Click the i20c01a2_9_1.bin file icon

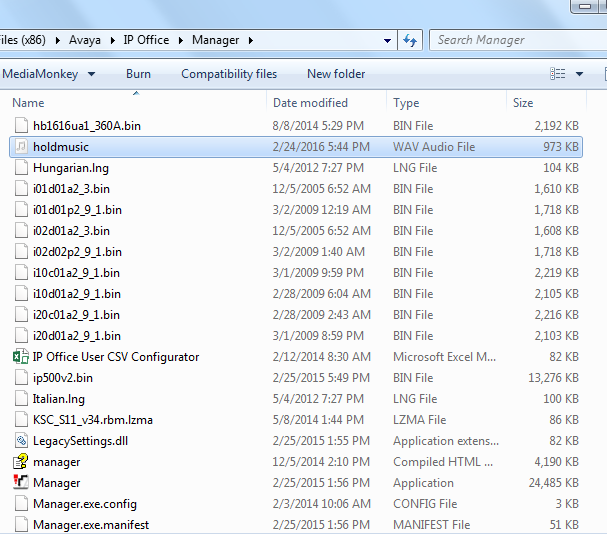click(x=21, y=314)
